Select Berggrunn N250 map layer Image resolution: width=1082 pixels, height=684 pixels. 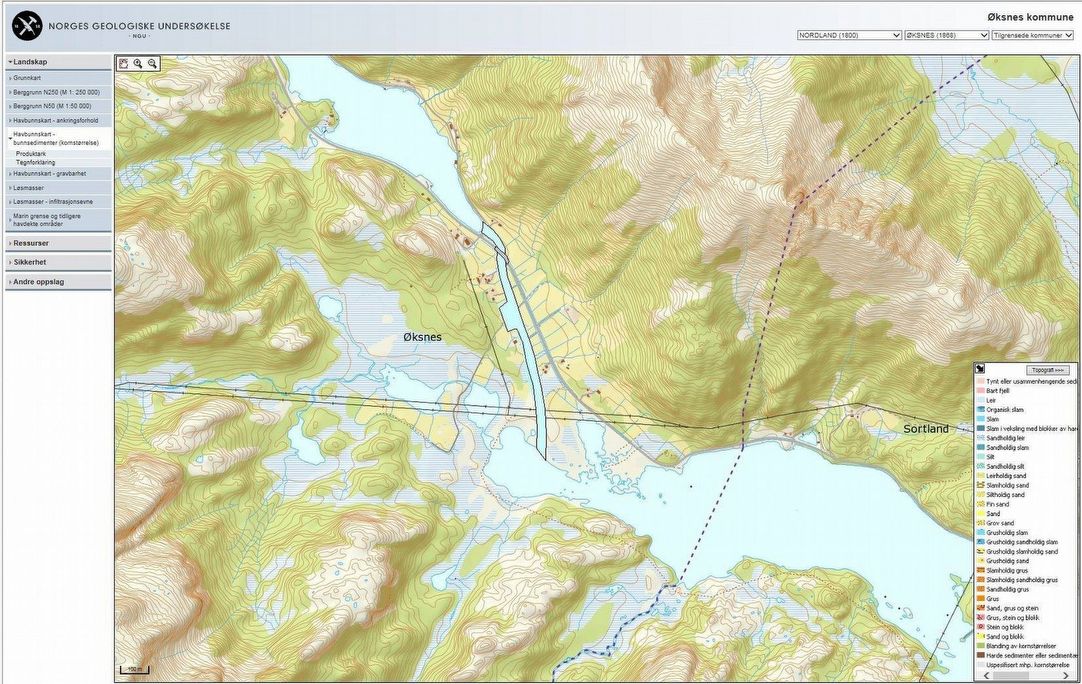[x=58, y=91]
